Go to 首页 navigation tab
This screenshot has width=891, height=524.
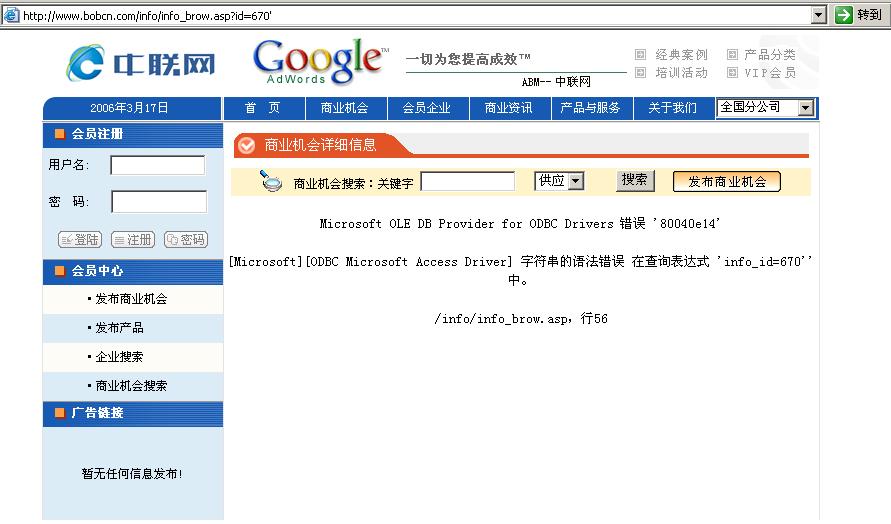point(264,108)
